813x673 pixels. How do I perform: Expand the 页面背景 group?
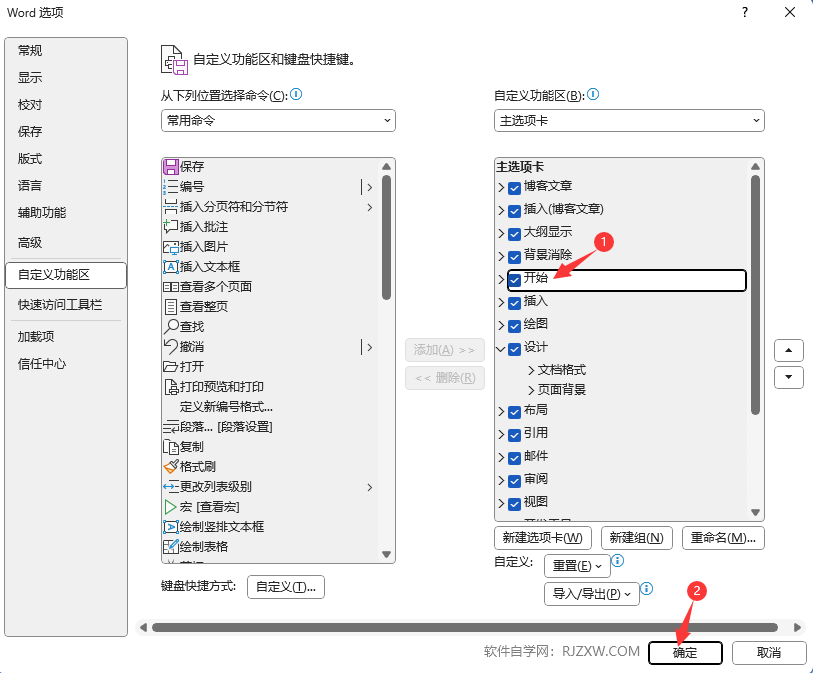531,390
